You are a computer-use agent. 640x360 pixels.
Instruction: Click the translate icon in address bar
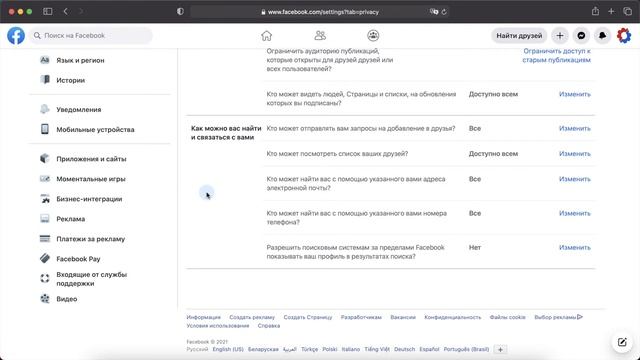tap(434, 12)
